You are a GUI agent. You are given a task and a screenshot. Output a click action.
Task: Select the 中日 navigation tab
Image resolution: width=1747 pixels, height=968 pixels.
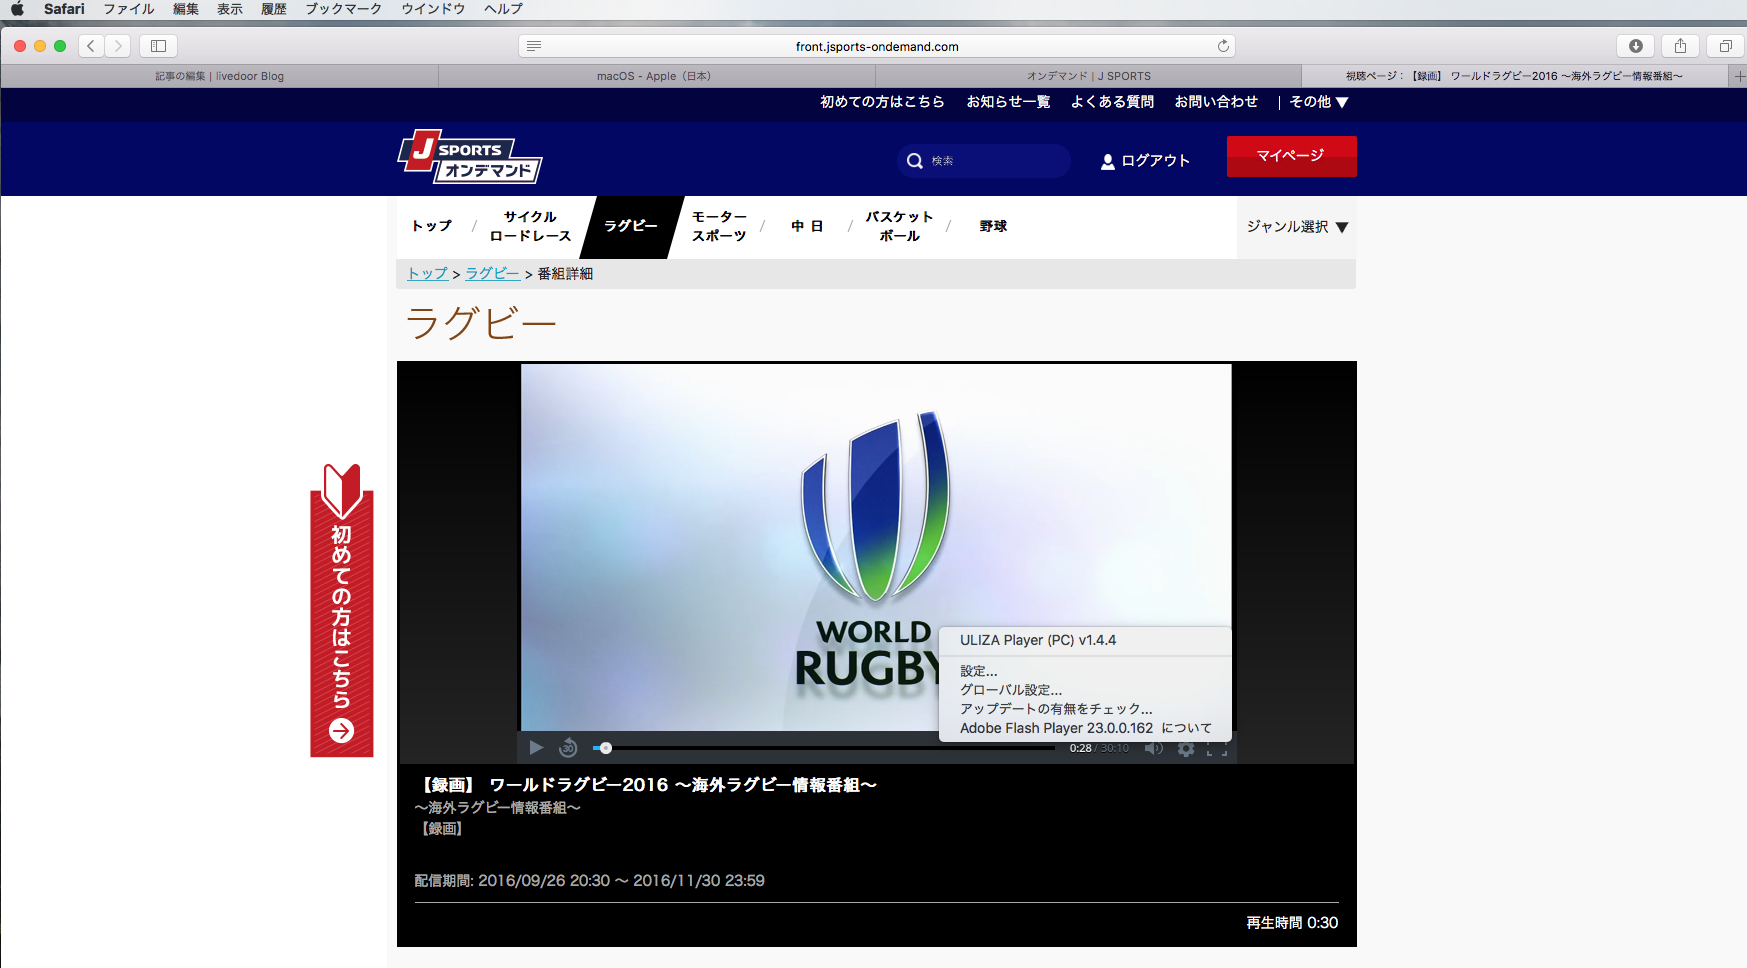[x=807, y=226]
